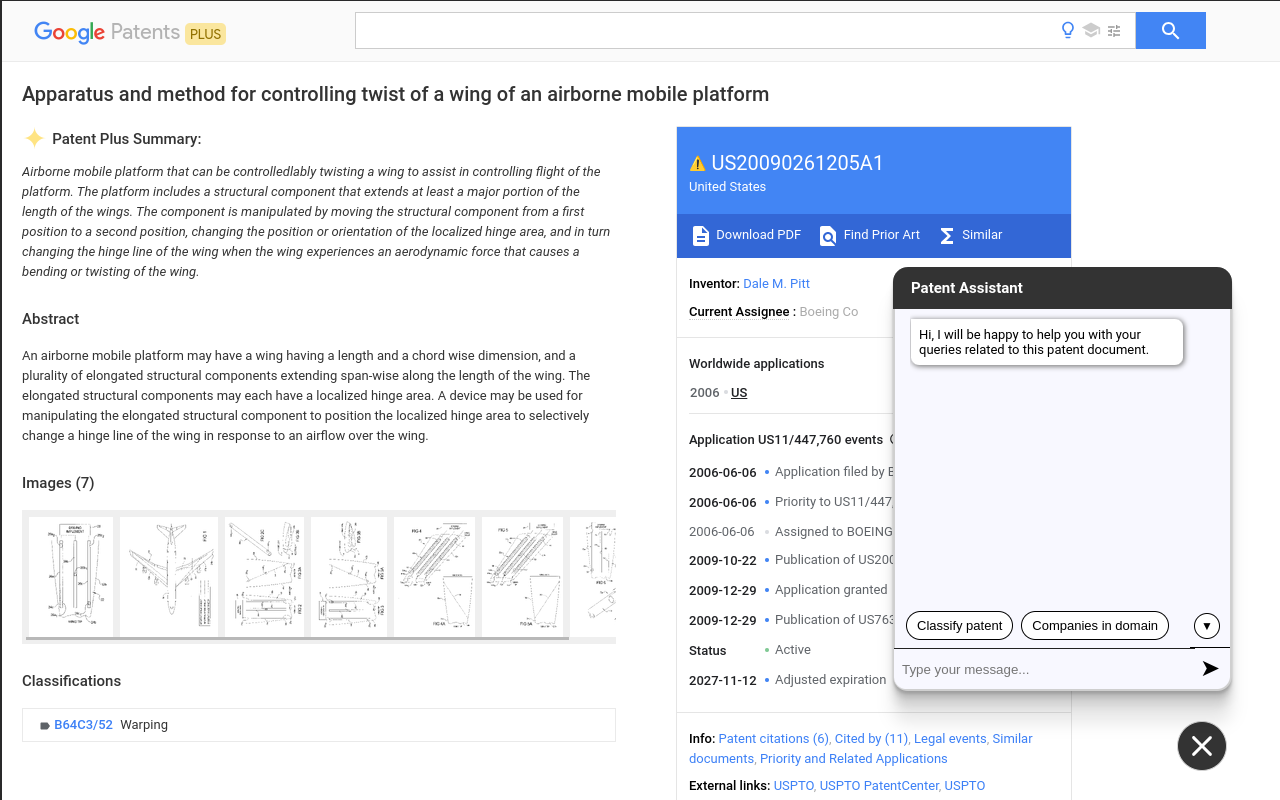Jump to Patent citations (6)

click(773, 739)
